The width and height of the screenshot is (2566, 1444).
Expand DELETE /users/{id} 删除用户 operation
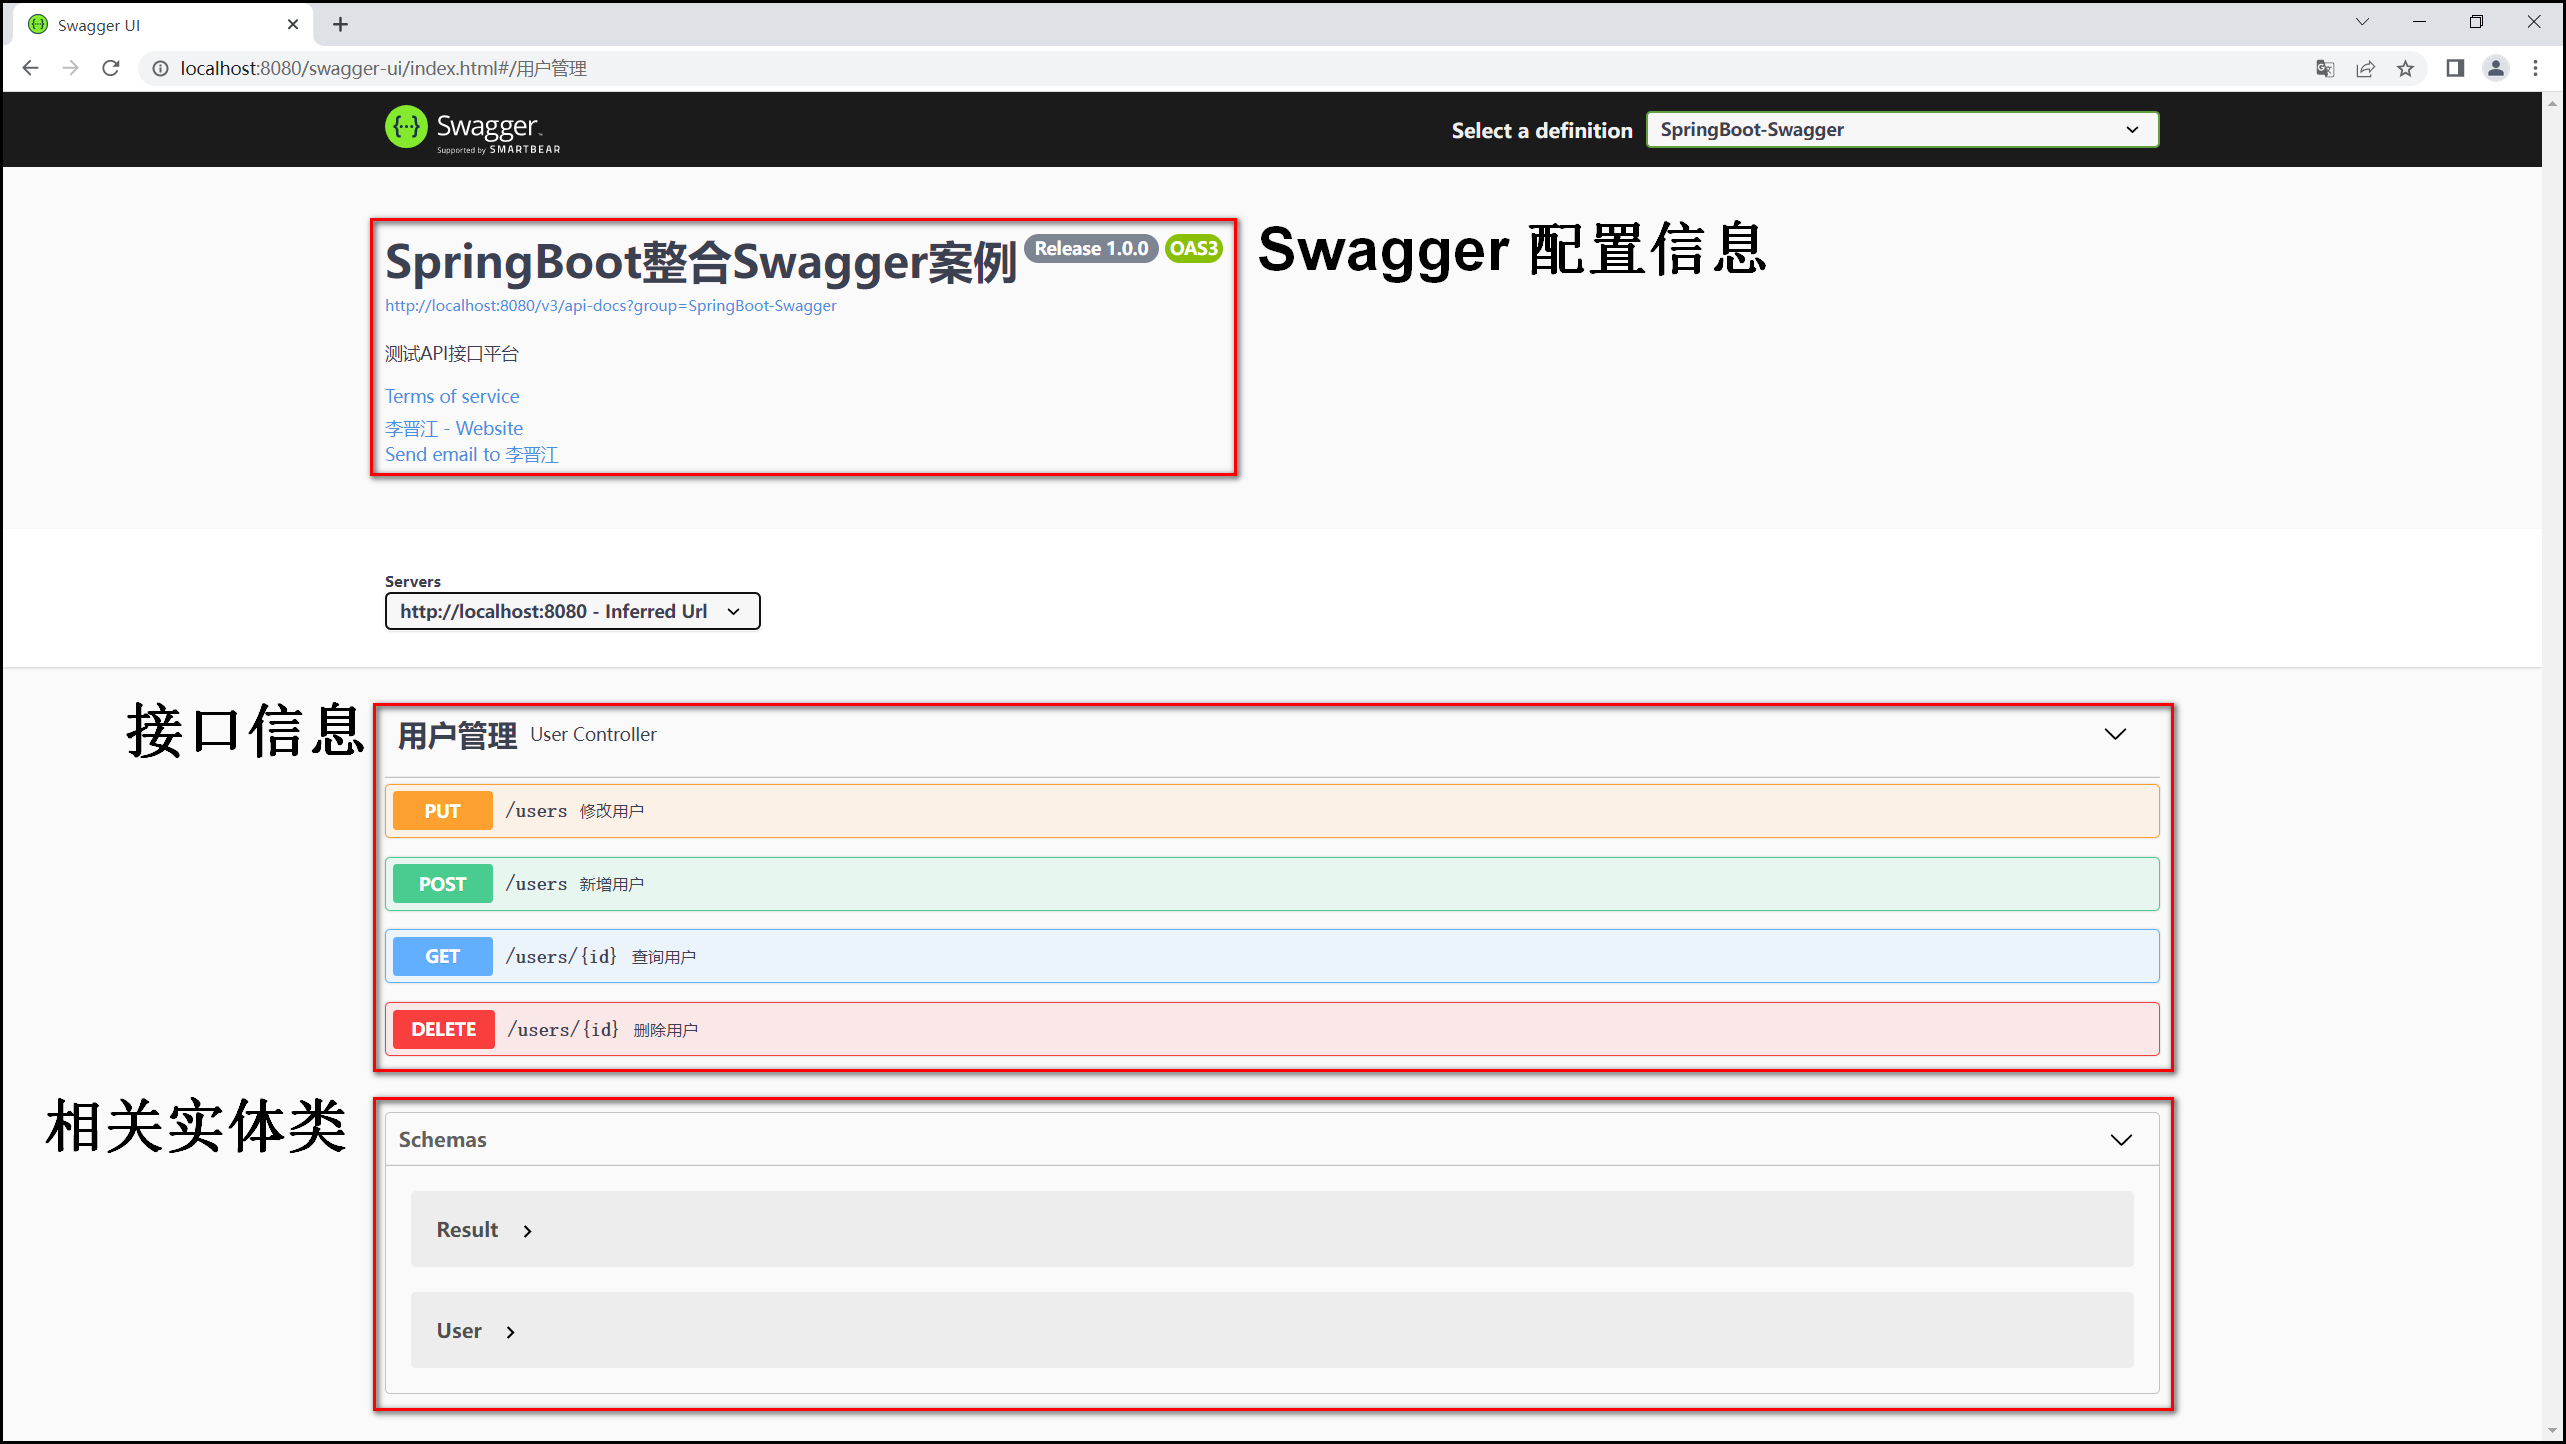[1272, 1029]
